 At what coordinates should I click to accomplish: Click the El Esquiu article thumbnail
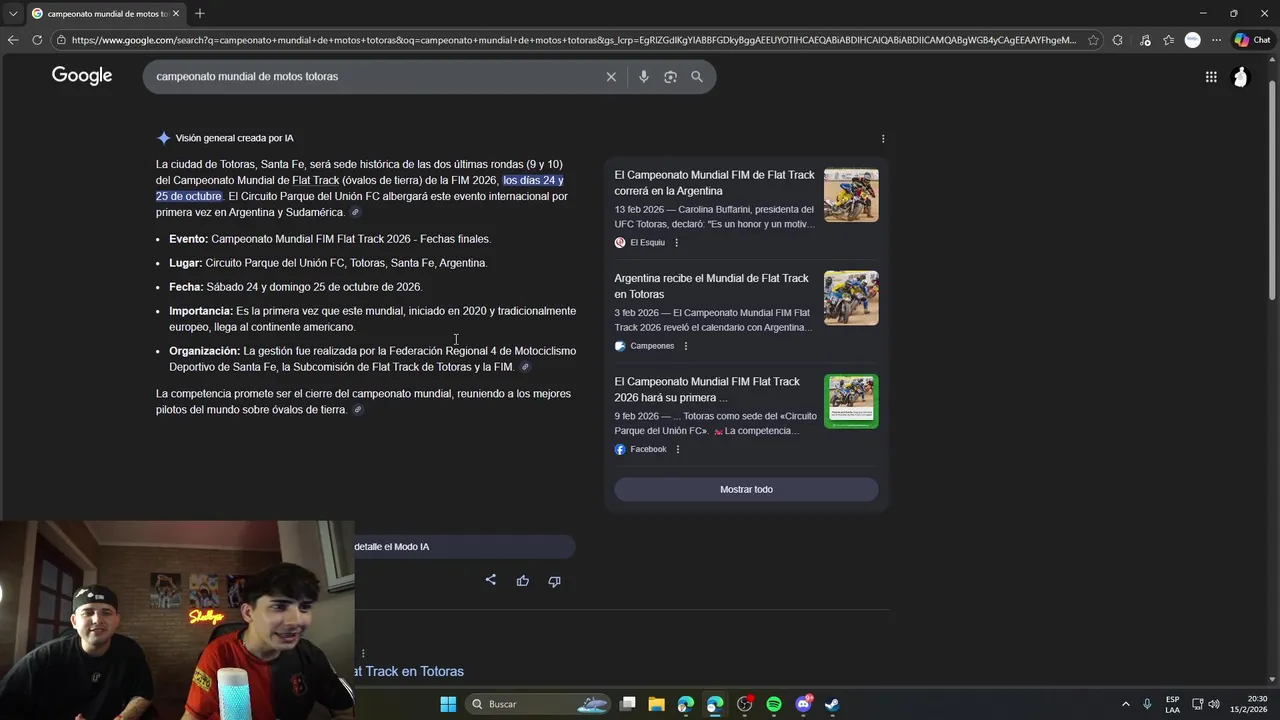coord(851,195)
